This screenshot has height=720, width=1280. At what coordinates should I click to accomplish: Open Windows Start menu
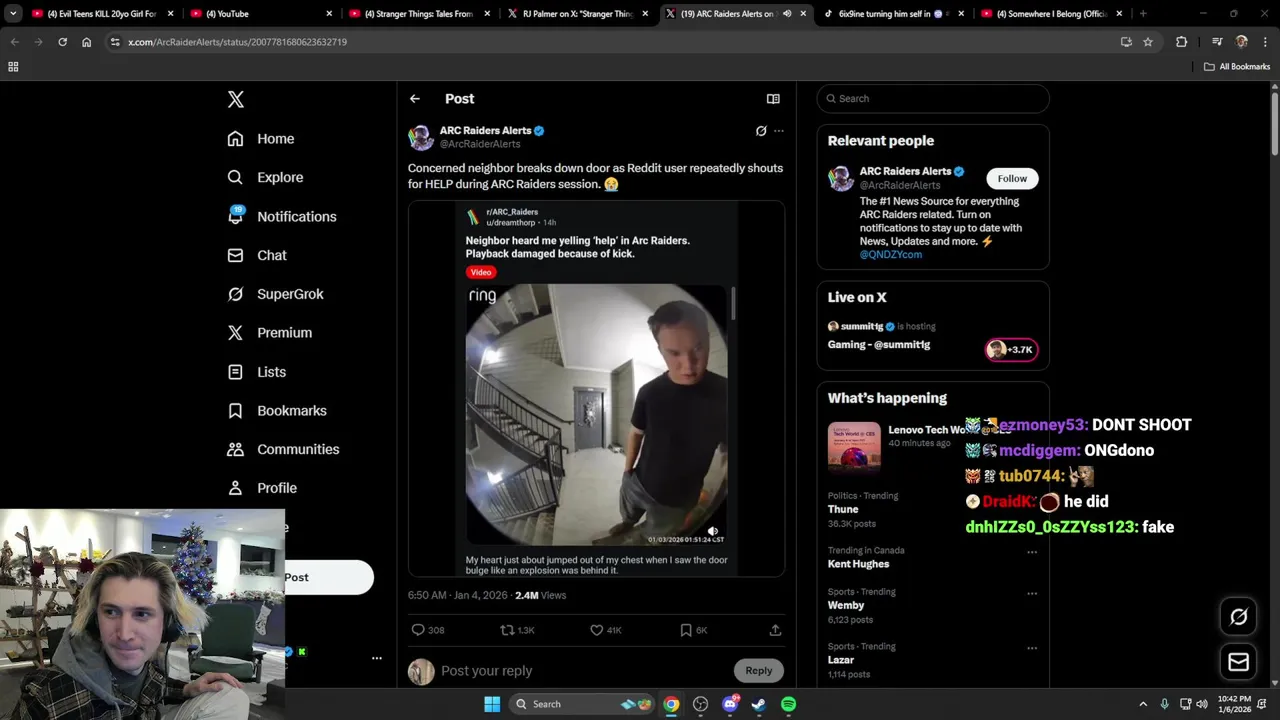click(492, 704)
